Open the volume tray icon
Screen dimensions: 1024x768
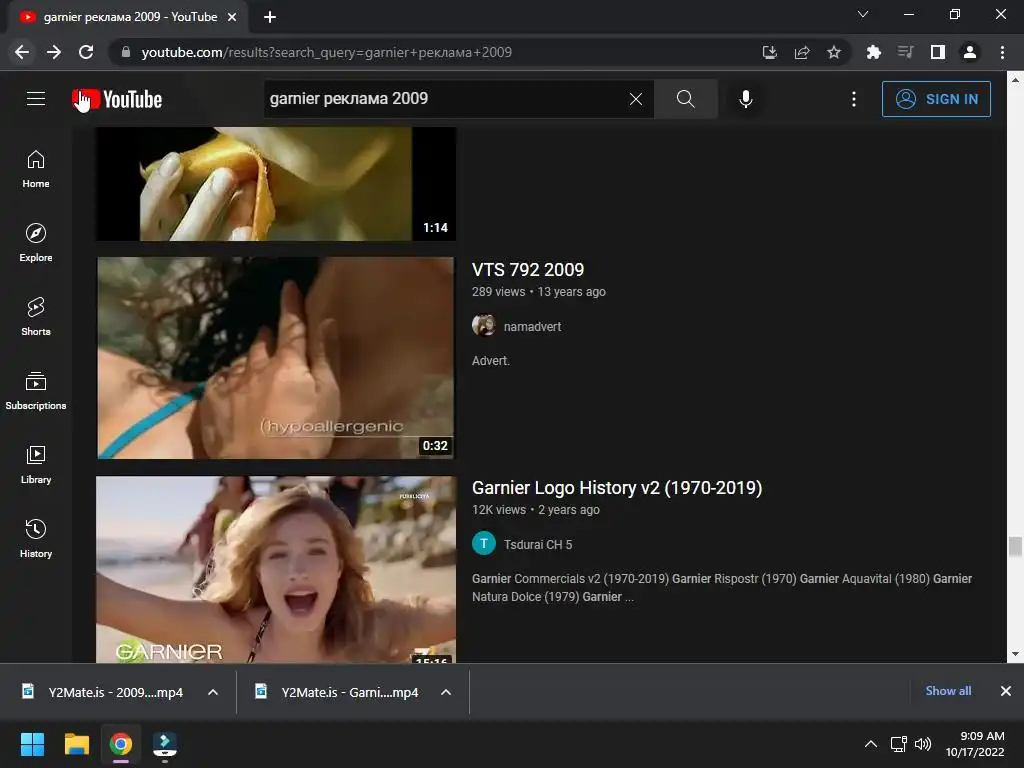[923, 744]
